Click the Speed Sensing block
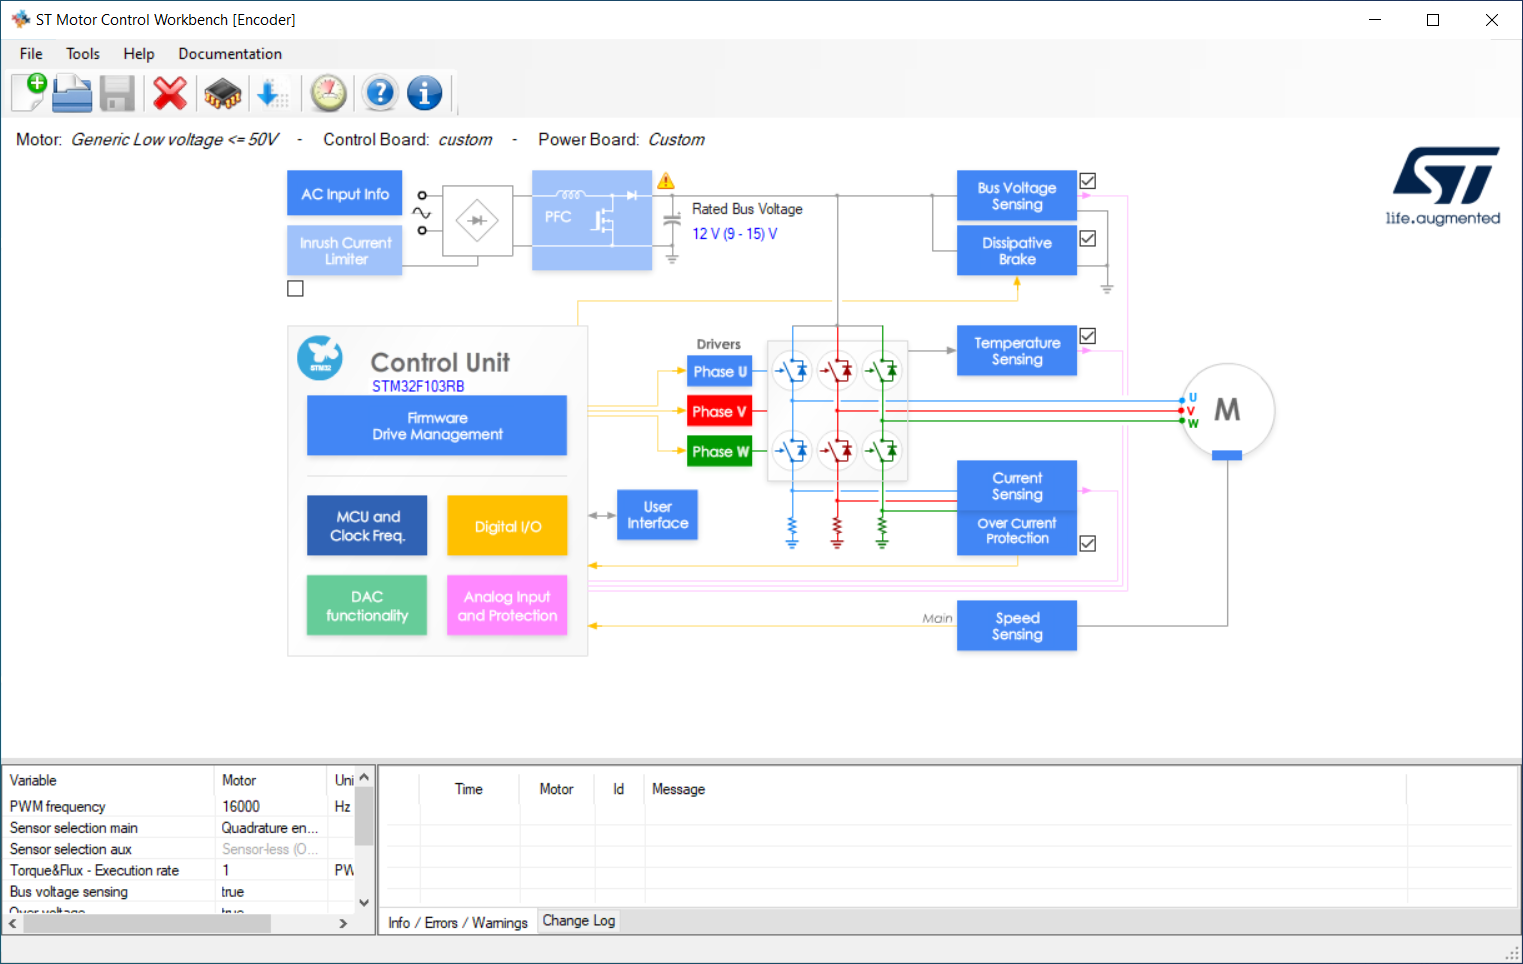The height and width of the screenshot is (964, 1523). pos(1016,626)
